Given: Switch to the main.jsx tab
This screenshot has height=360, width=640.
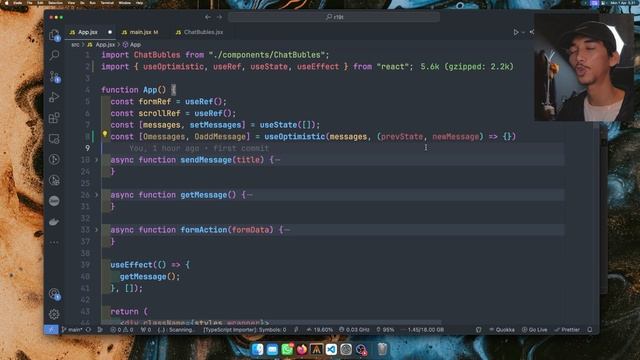Looking at the screenshot, I should pos(140,32).
